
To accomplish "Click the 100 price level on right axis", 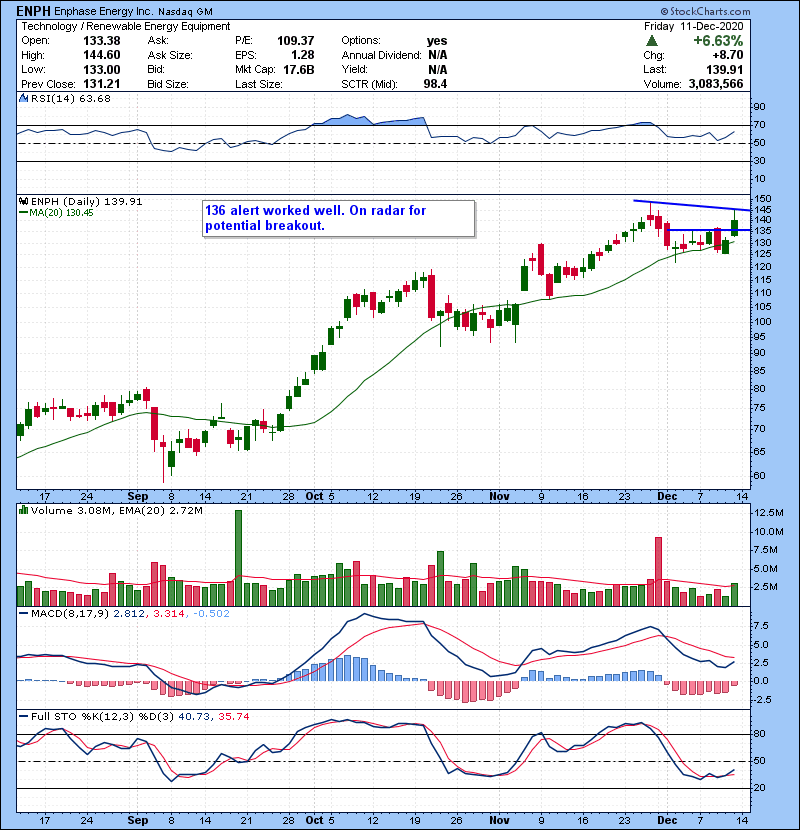I will tap(763, 321).
